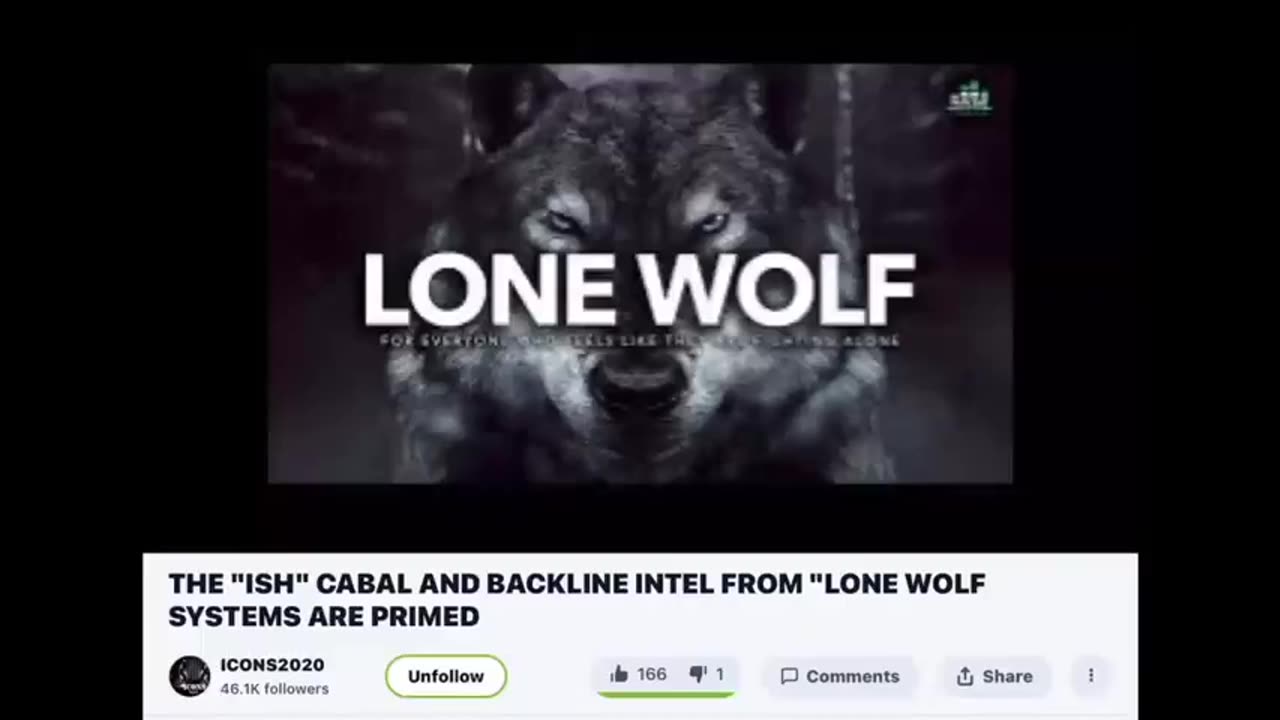
Task: Click the share arrow icon
Action: (x=965, y=677)
